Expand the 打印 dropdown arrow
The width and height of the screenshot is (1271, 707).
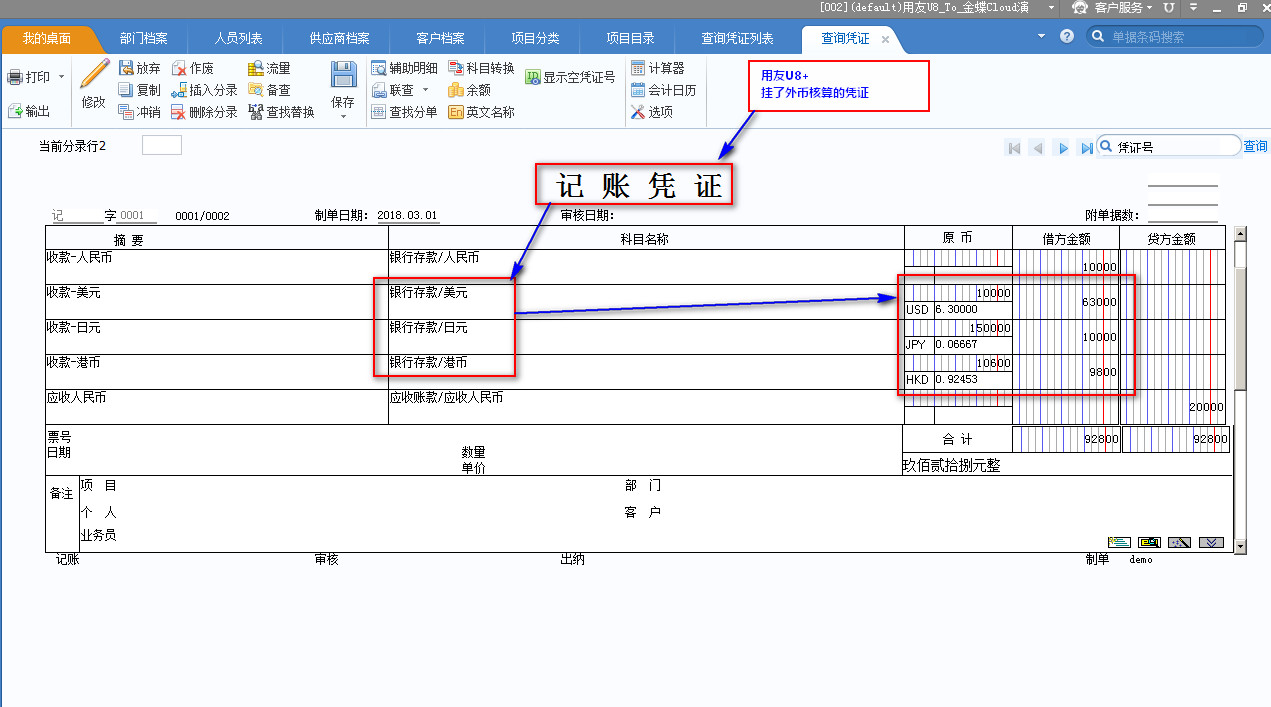click(x=62, y=77)
